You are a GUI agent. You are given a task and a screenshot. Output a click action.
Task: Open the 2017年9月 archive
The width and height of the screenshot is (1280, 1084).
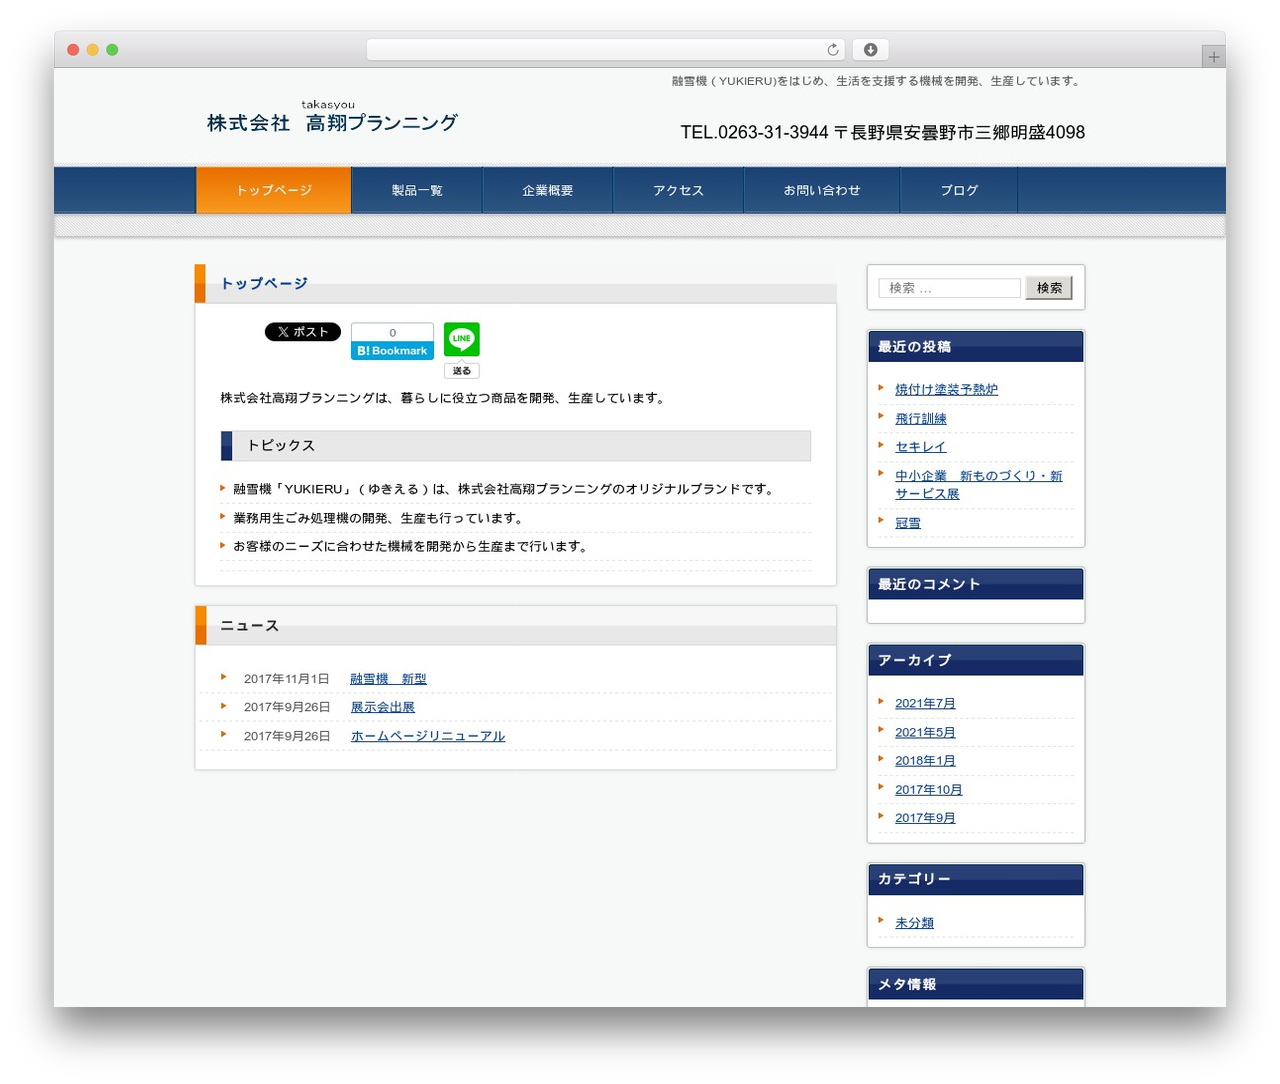(925, 818)
